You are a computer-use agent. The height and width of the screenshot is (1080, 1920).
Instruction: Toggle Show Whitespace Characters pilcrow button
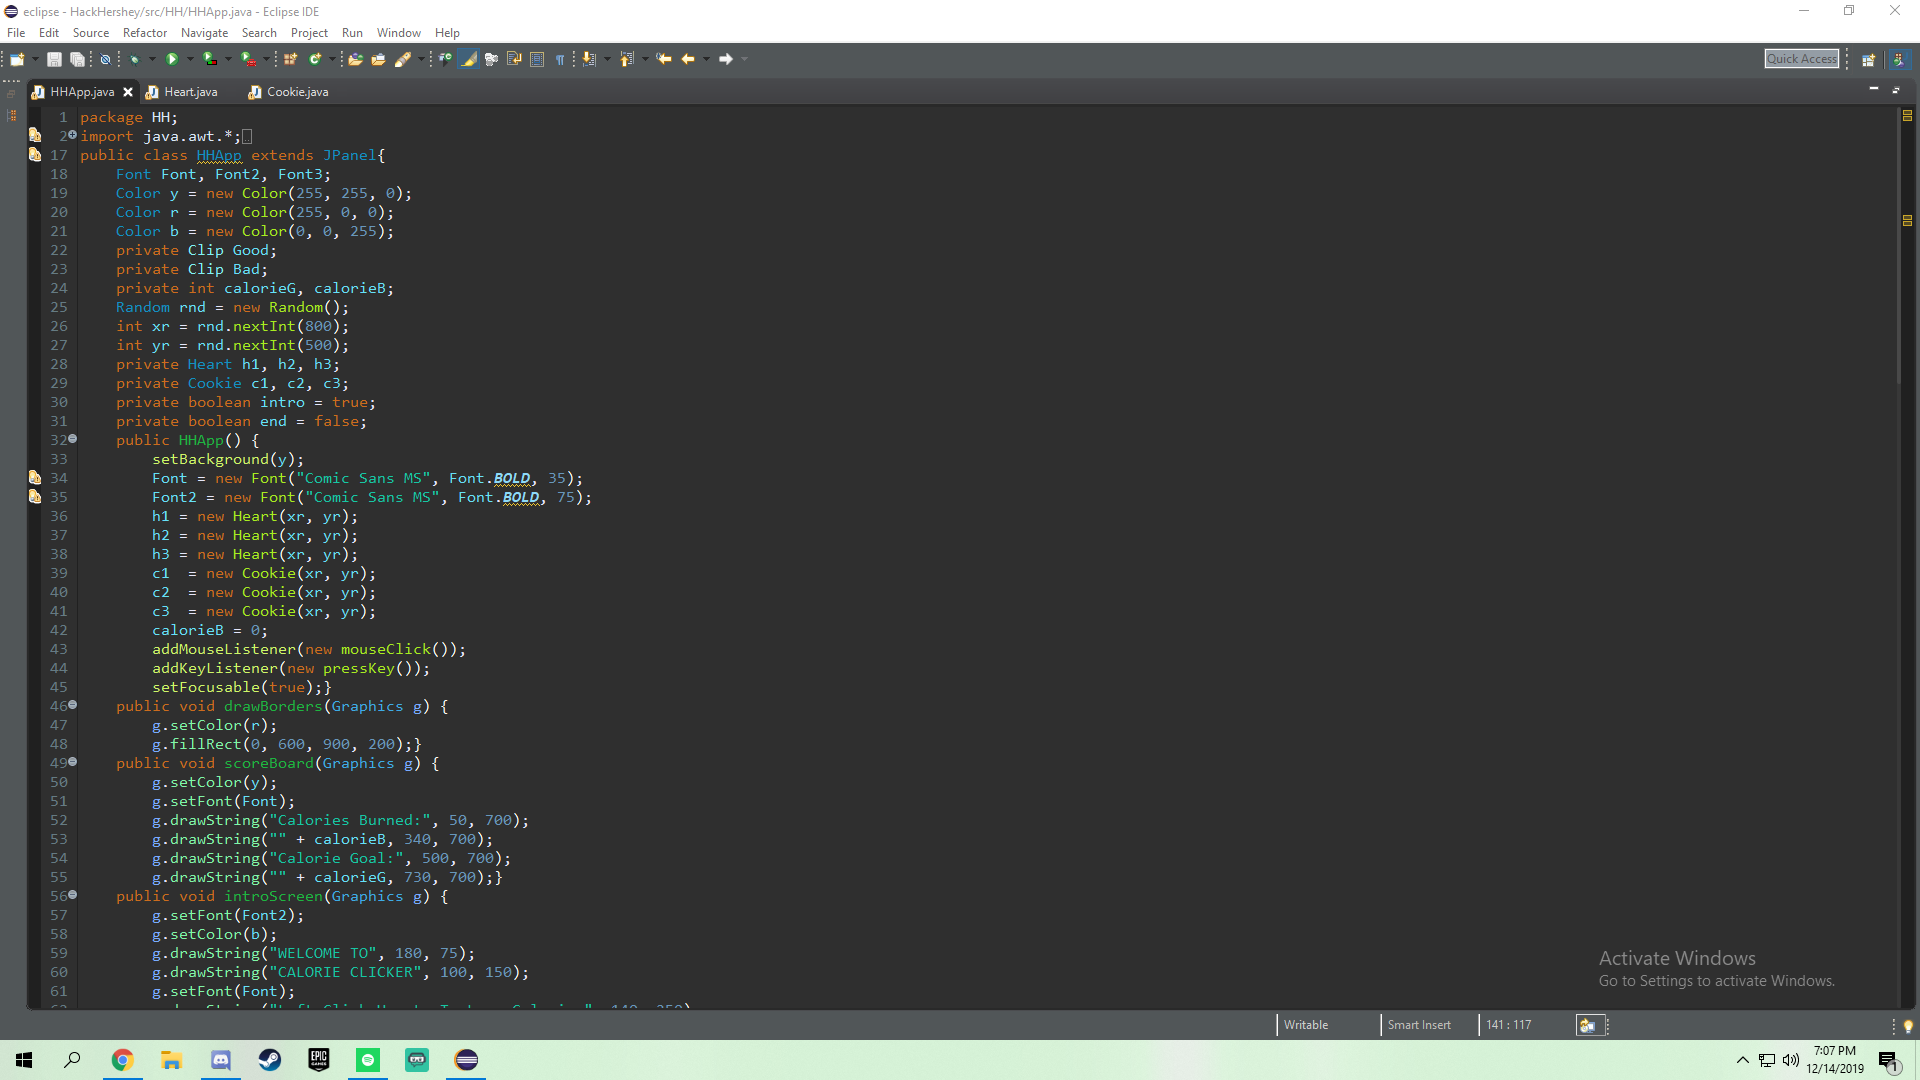[560, 60]
